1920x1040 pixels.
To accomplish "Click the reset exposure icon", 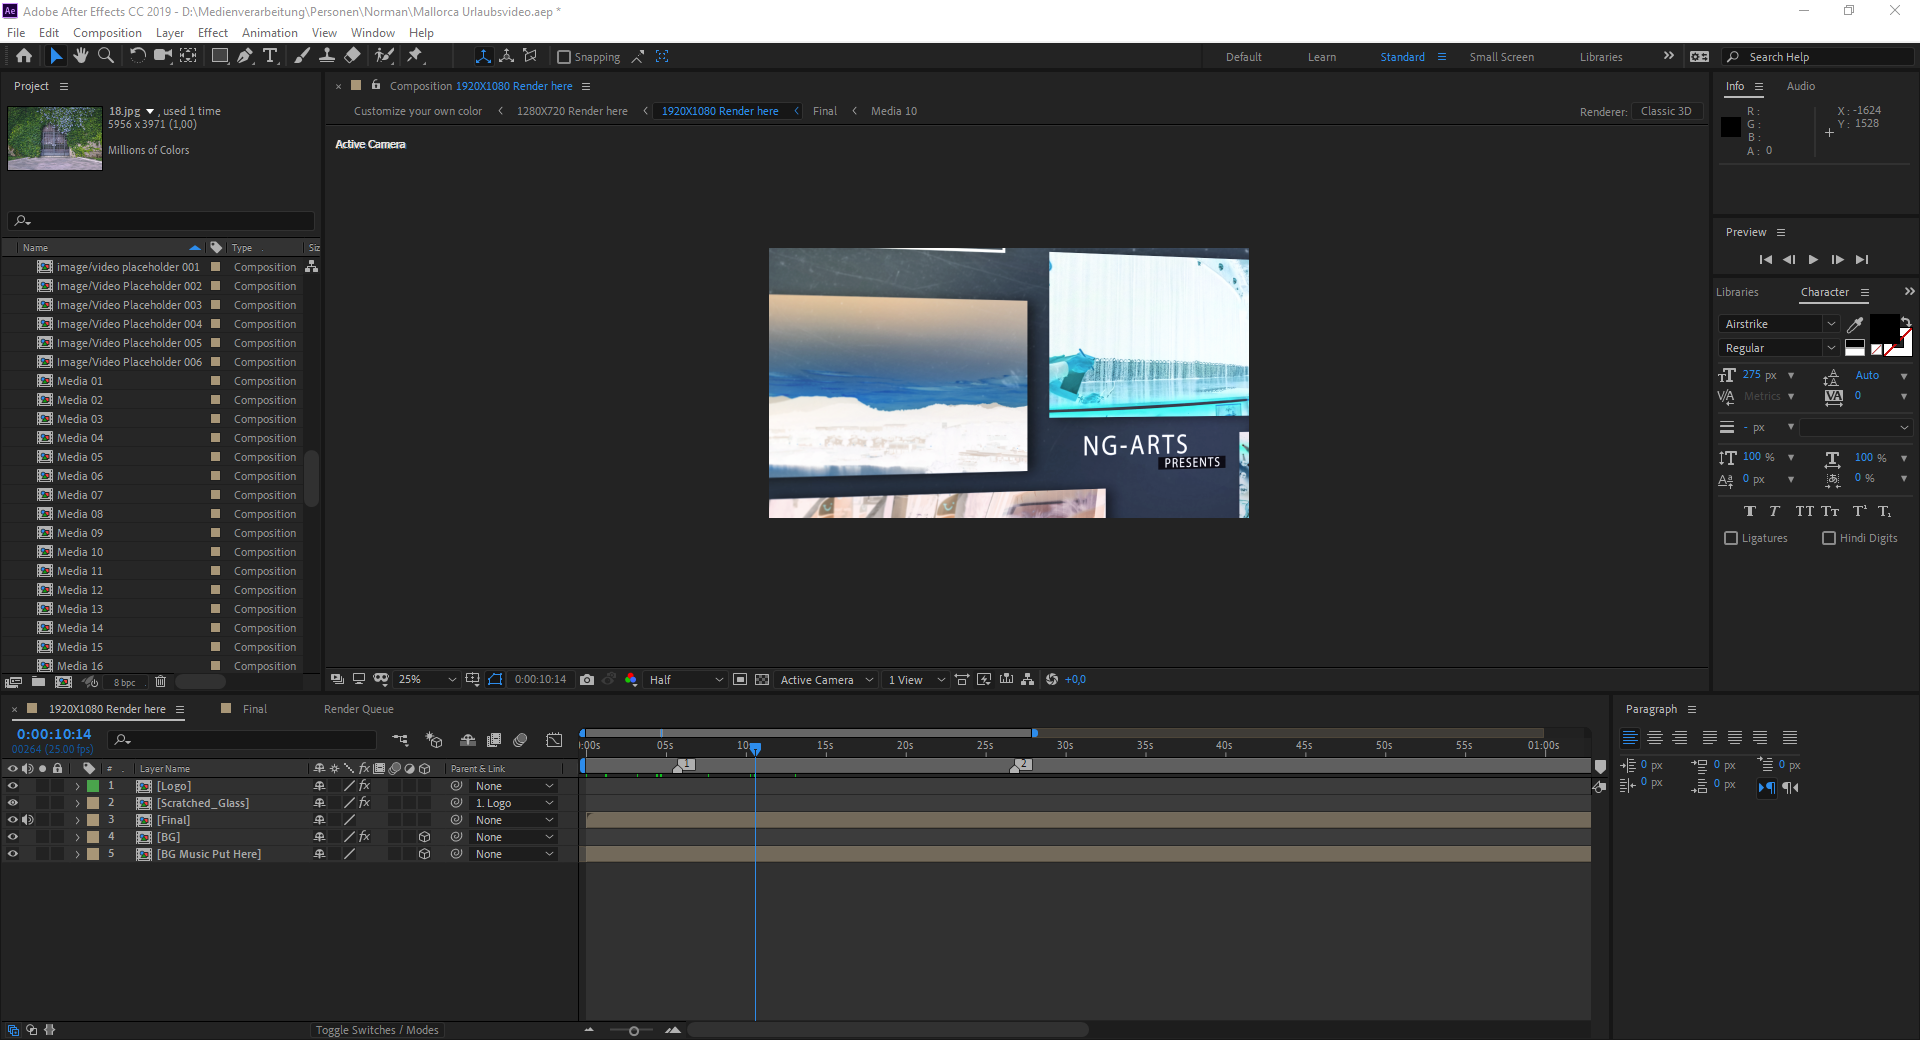I will 1052,680.
